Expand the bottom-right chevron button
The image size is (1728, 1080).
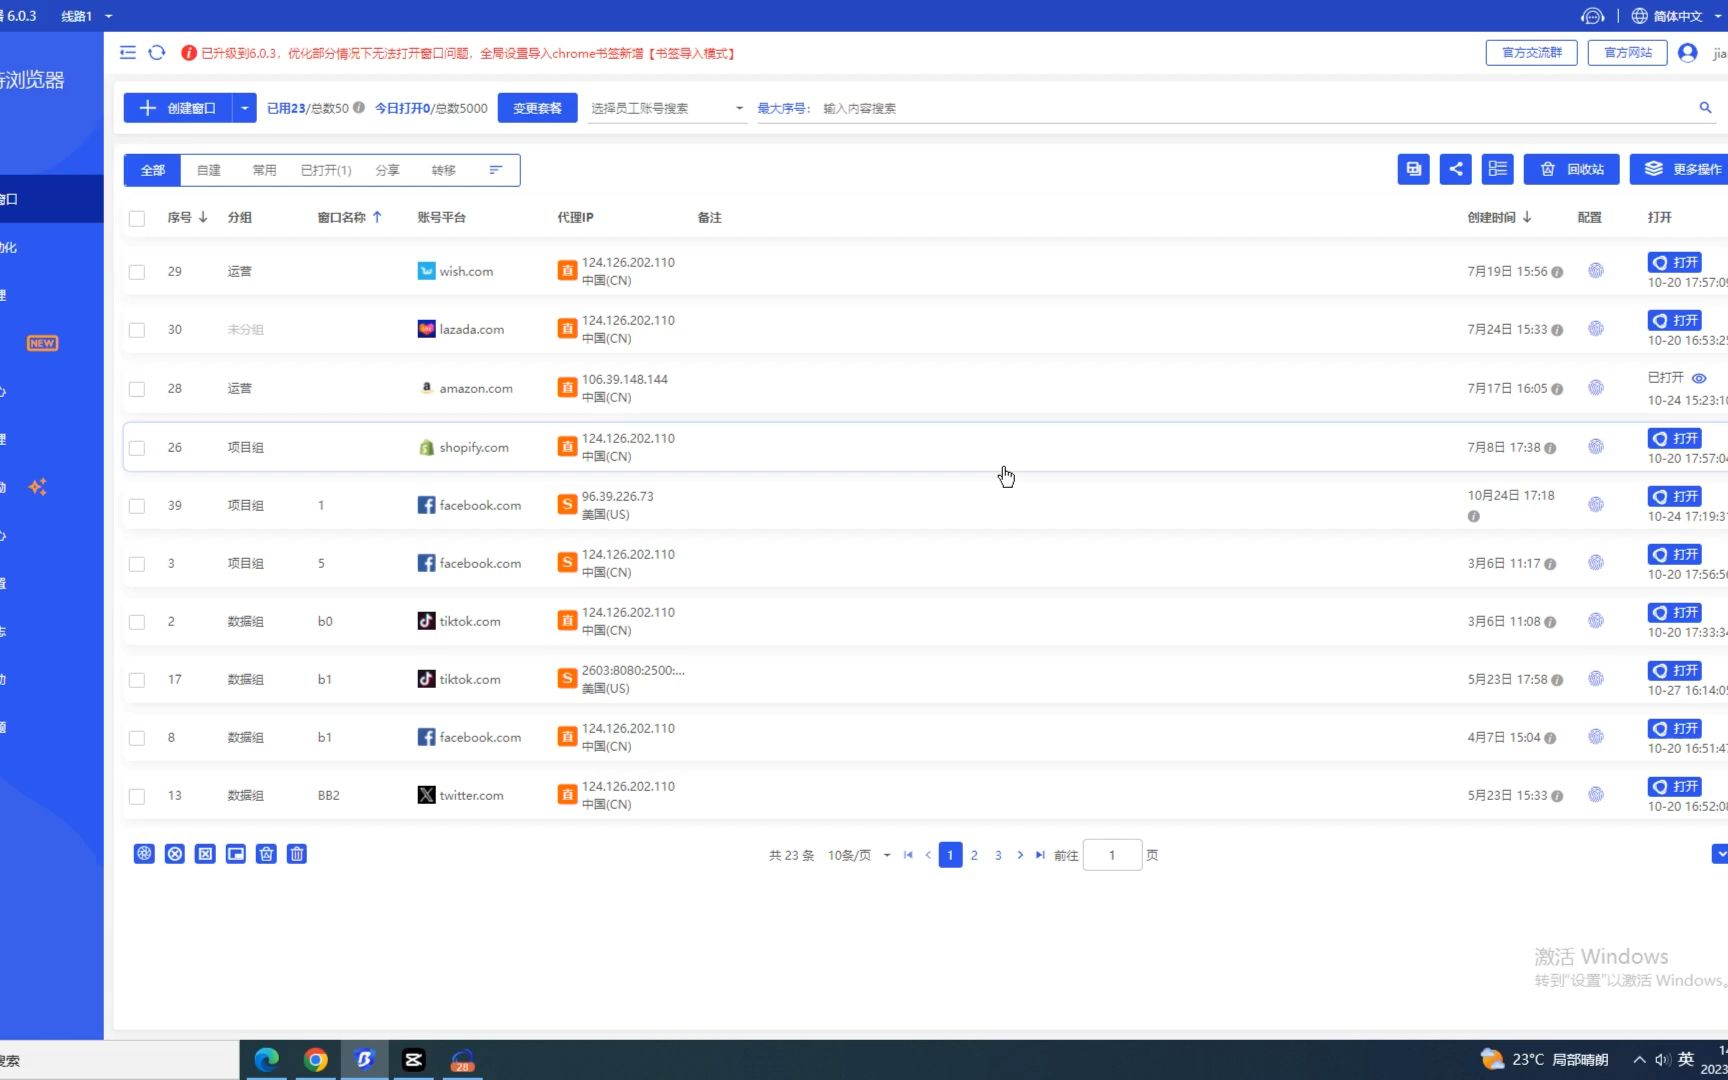[x=1720, y=854]
